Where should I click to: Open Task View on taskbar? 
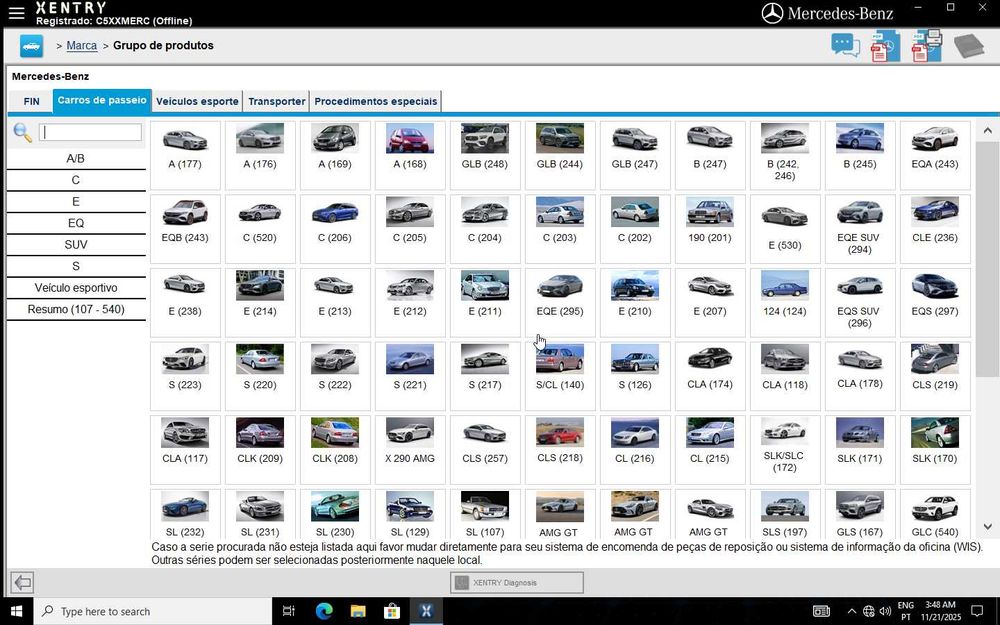[x=289, y=611]
